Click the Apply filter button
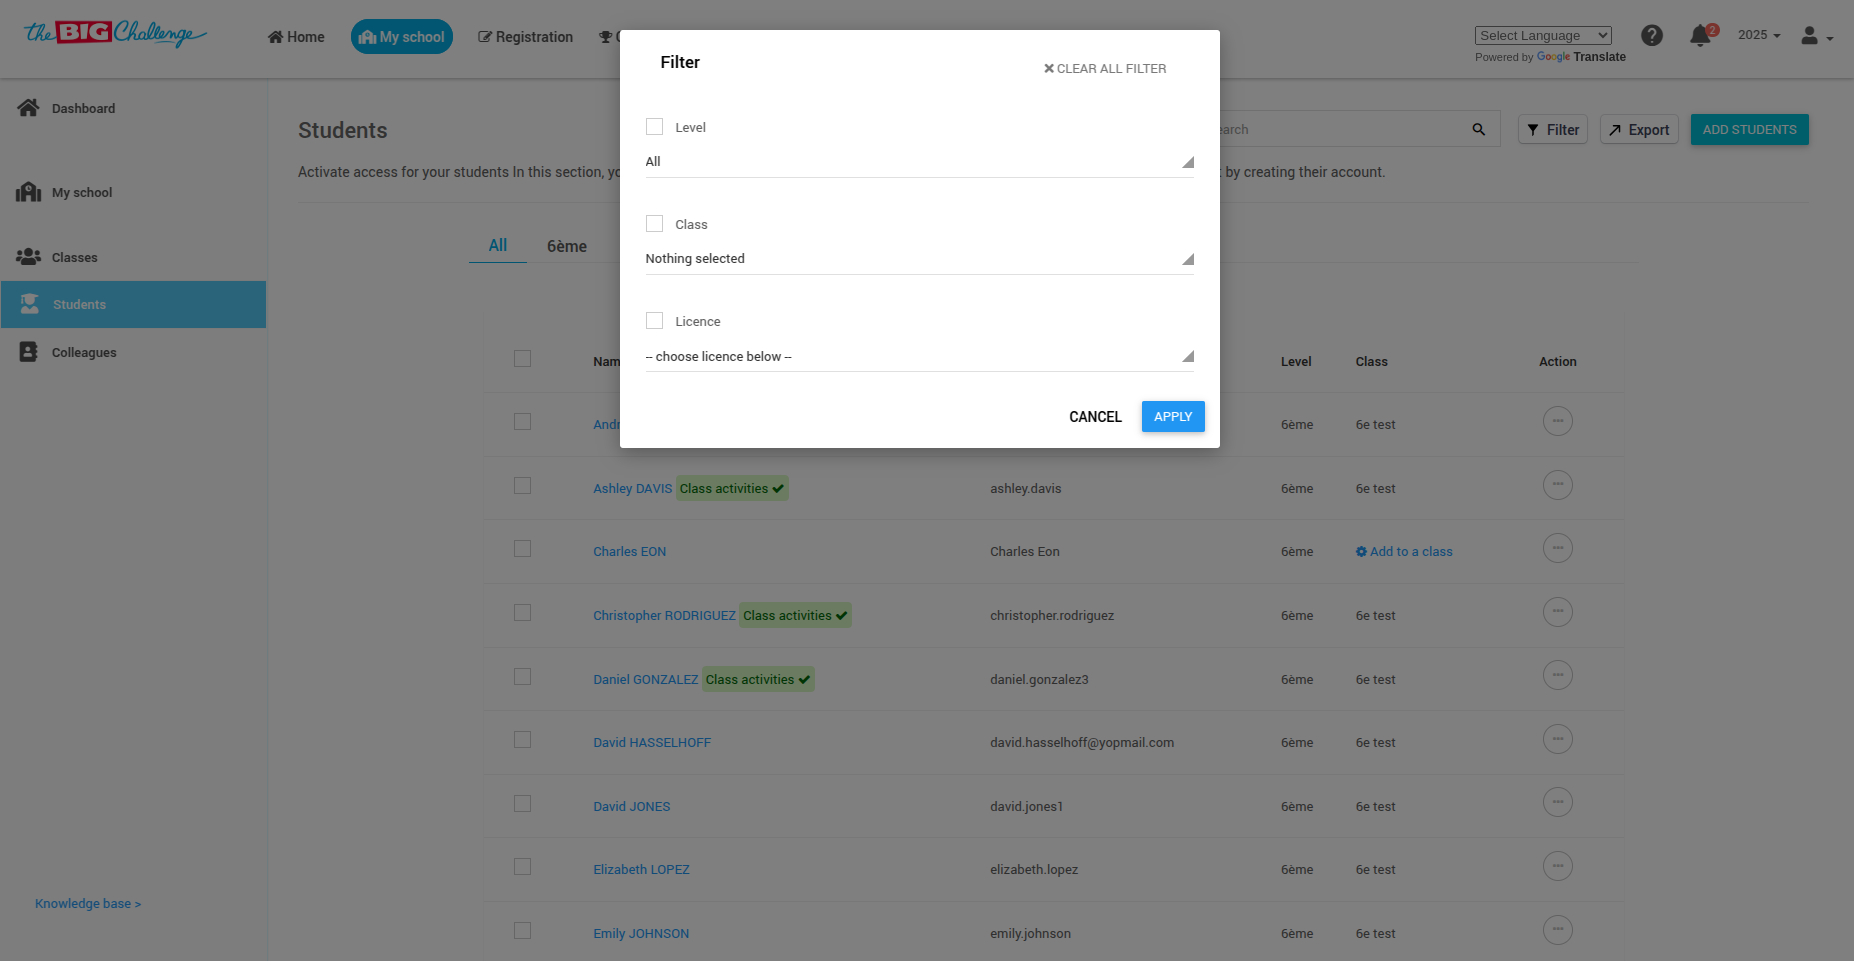The image size is (1854, 961). (x=1173, y=417)
